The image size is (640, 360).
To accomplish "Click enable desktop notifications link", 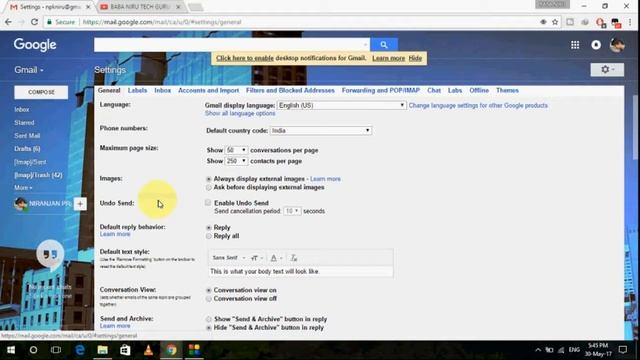I will tap(245, 58).
